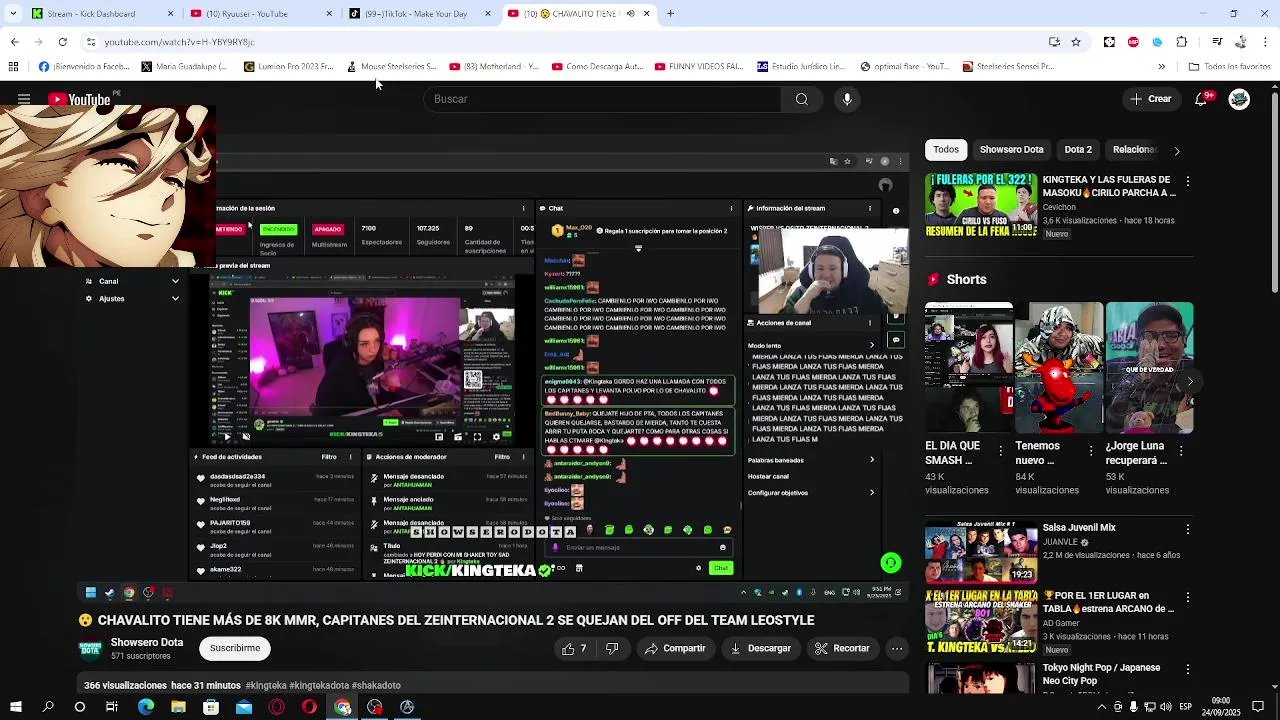Open Windows taskbar search
1280x720 pixels.
click(47, 707)
